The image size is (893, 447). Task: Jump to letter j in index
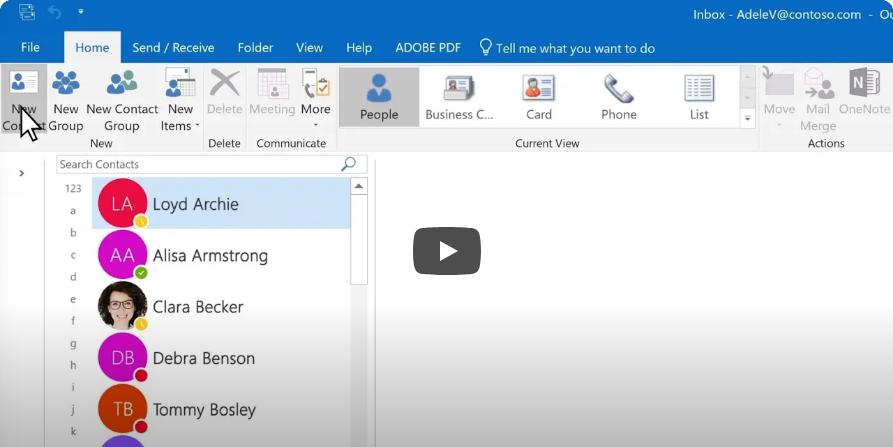coord(73,409)
